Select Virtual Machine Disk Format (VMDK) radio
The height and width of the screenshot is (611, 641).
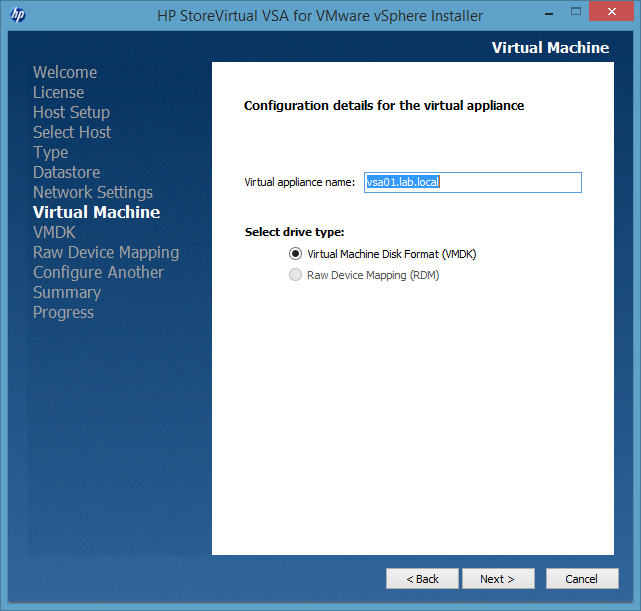coord(295,254)
